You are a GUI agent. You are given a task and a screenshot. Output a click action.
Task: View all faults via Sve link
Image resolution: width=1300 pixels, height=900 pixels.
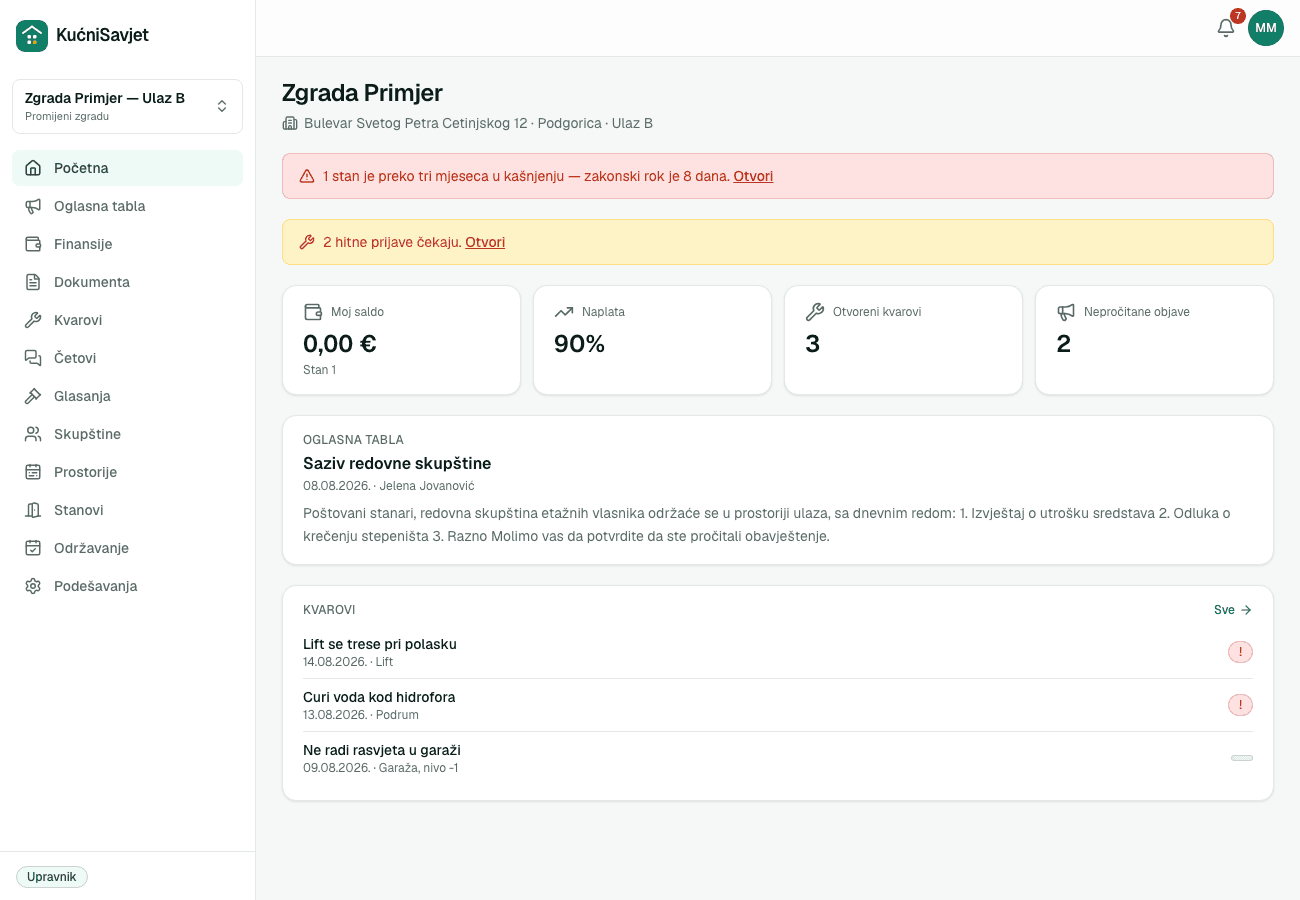1233,609
